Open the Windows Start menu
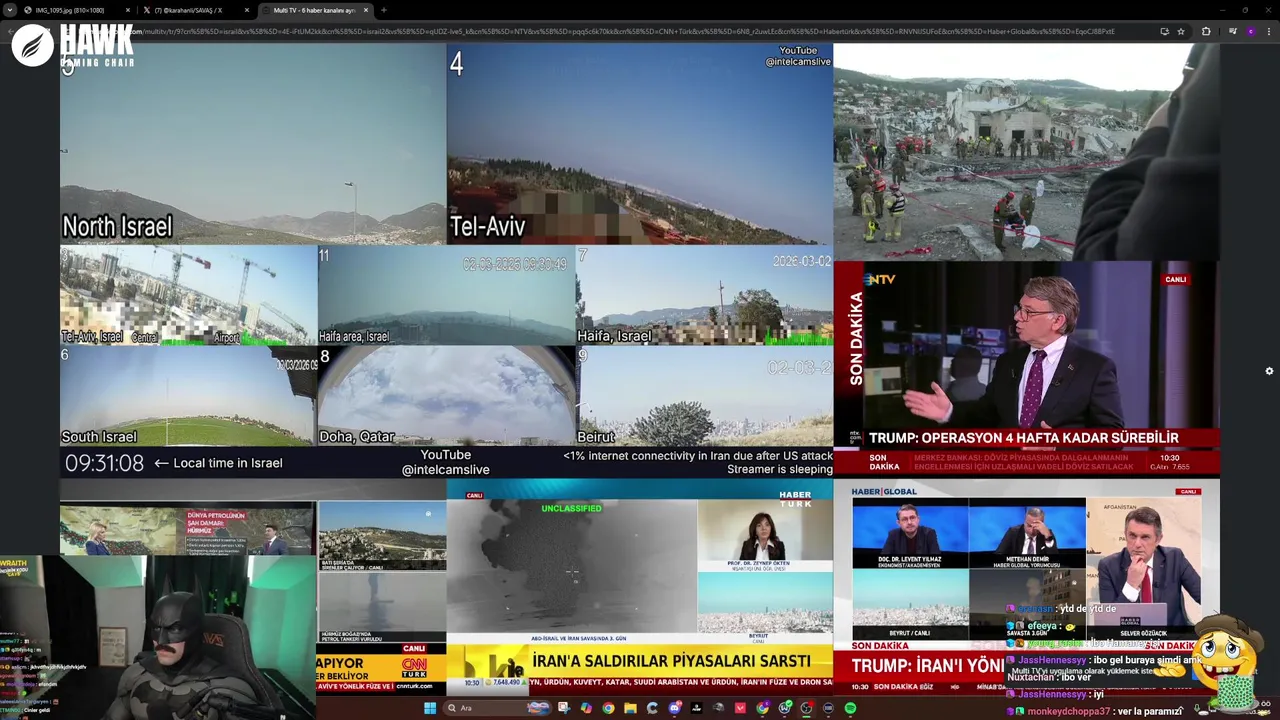1280x720 pixels. click(x=430, y=708)
